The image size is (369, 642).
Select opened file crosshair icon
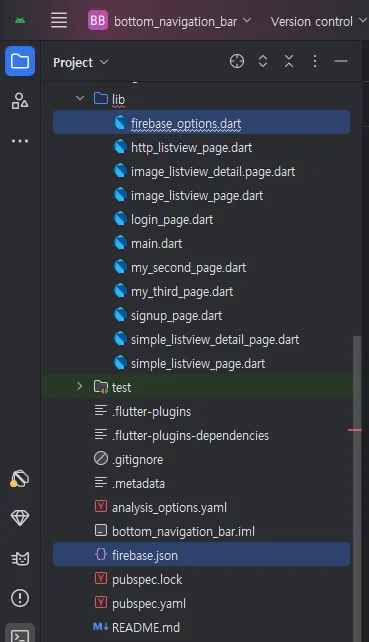point(237,61)
